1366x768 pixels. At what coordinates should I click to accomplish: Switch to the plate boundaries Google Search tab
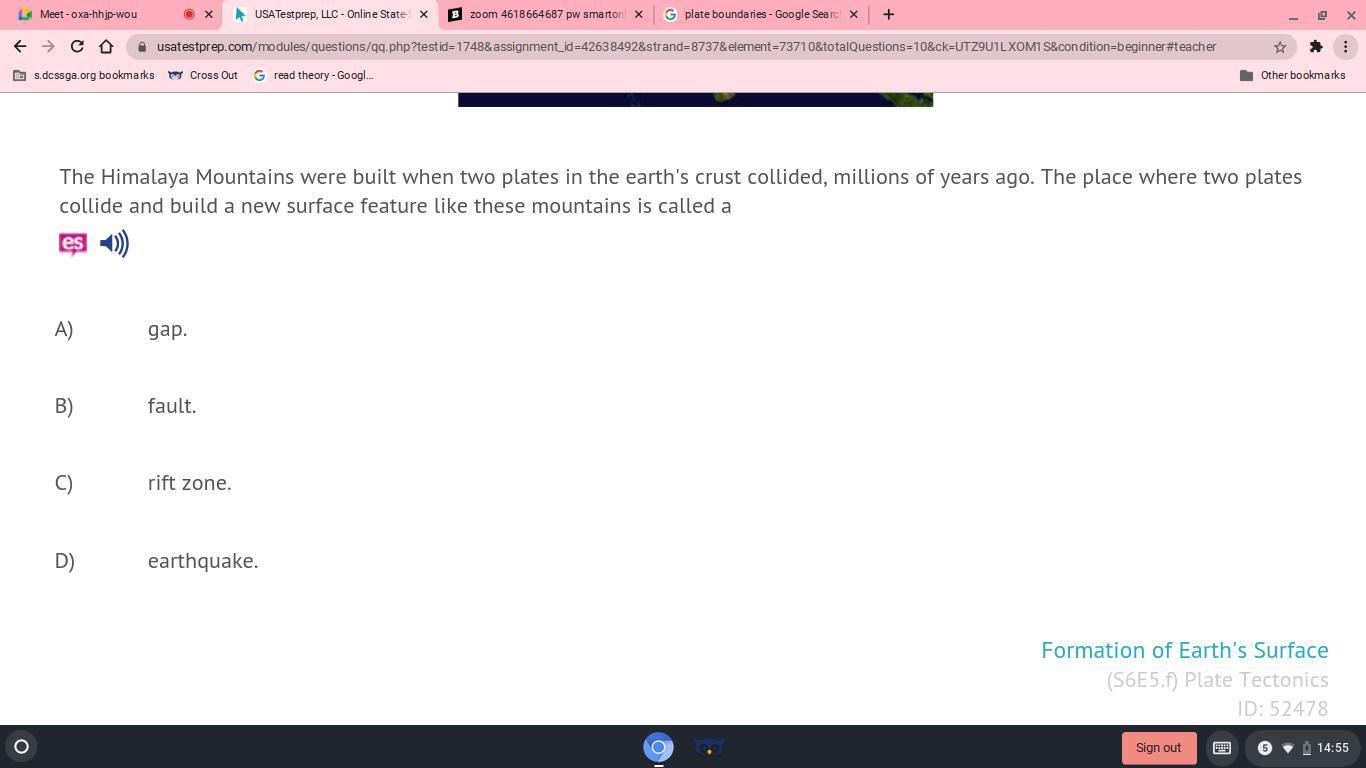[762, 14]
